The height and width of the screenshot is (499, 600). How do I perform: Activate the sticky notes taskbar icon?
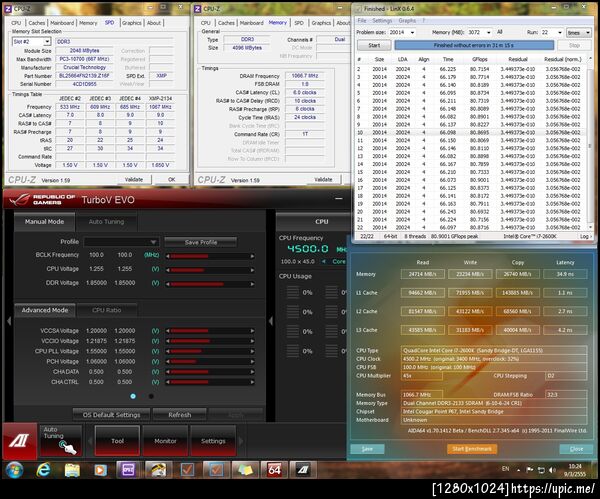coord(245,470)
